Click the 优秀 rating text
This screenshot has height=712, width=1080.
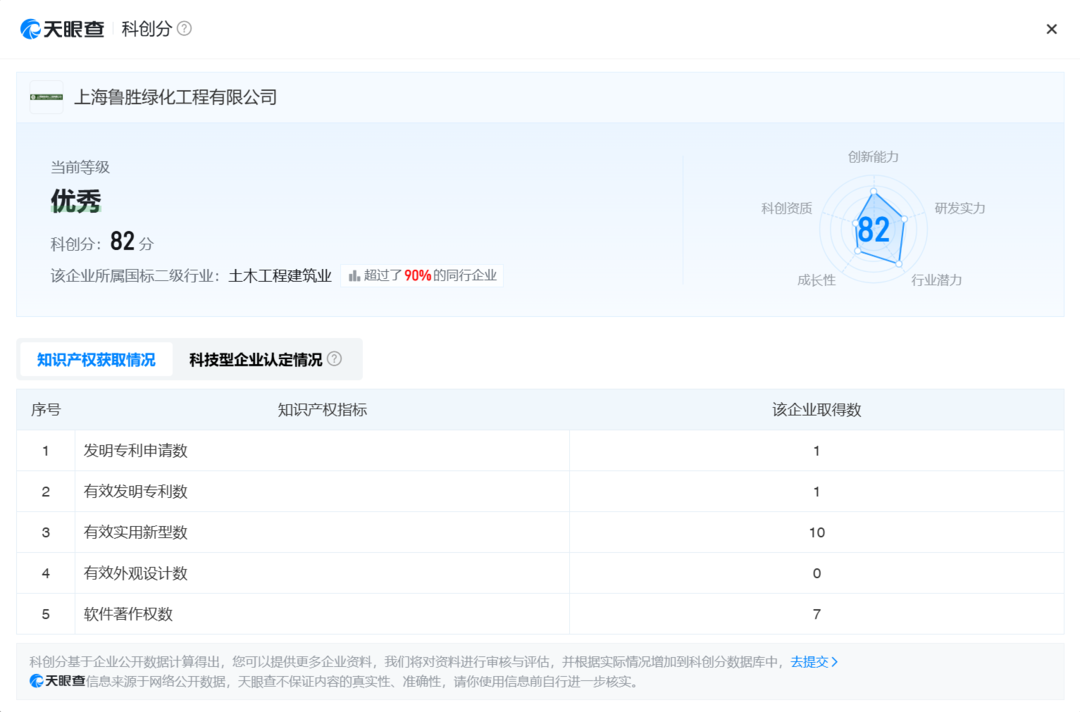coord(76,201)
